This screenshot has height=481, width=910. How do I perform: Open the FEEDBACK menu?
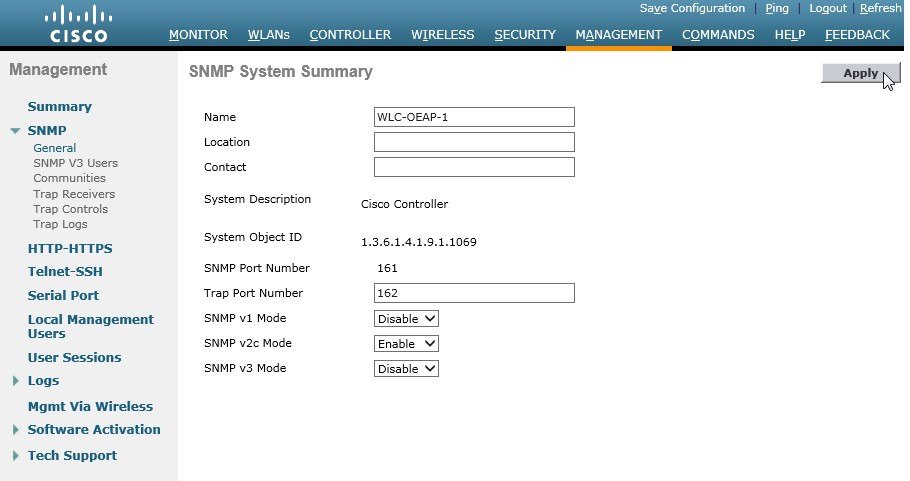(857, 35)
